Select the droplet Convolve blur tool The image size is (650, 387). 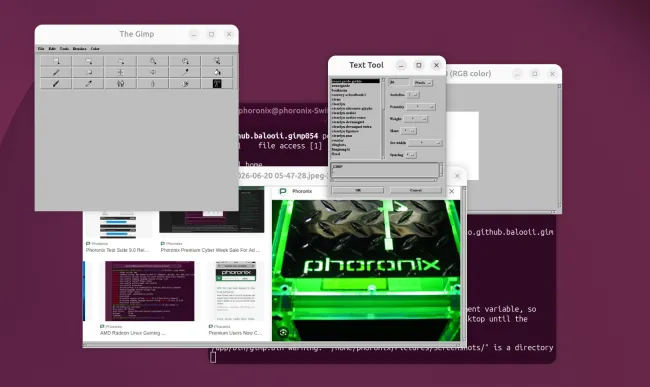(153, 84)
